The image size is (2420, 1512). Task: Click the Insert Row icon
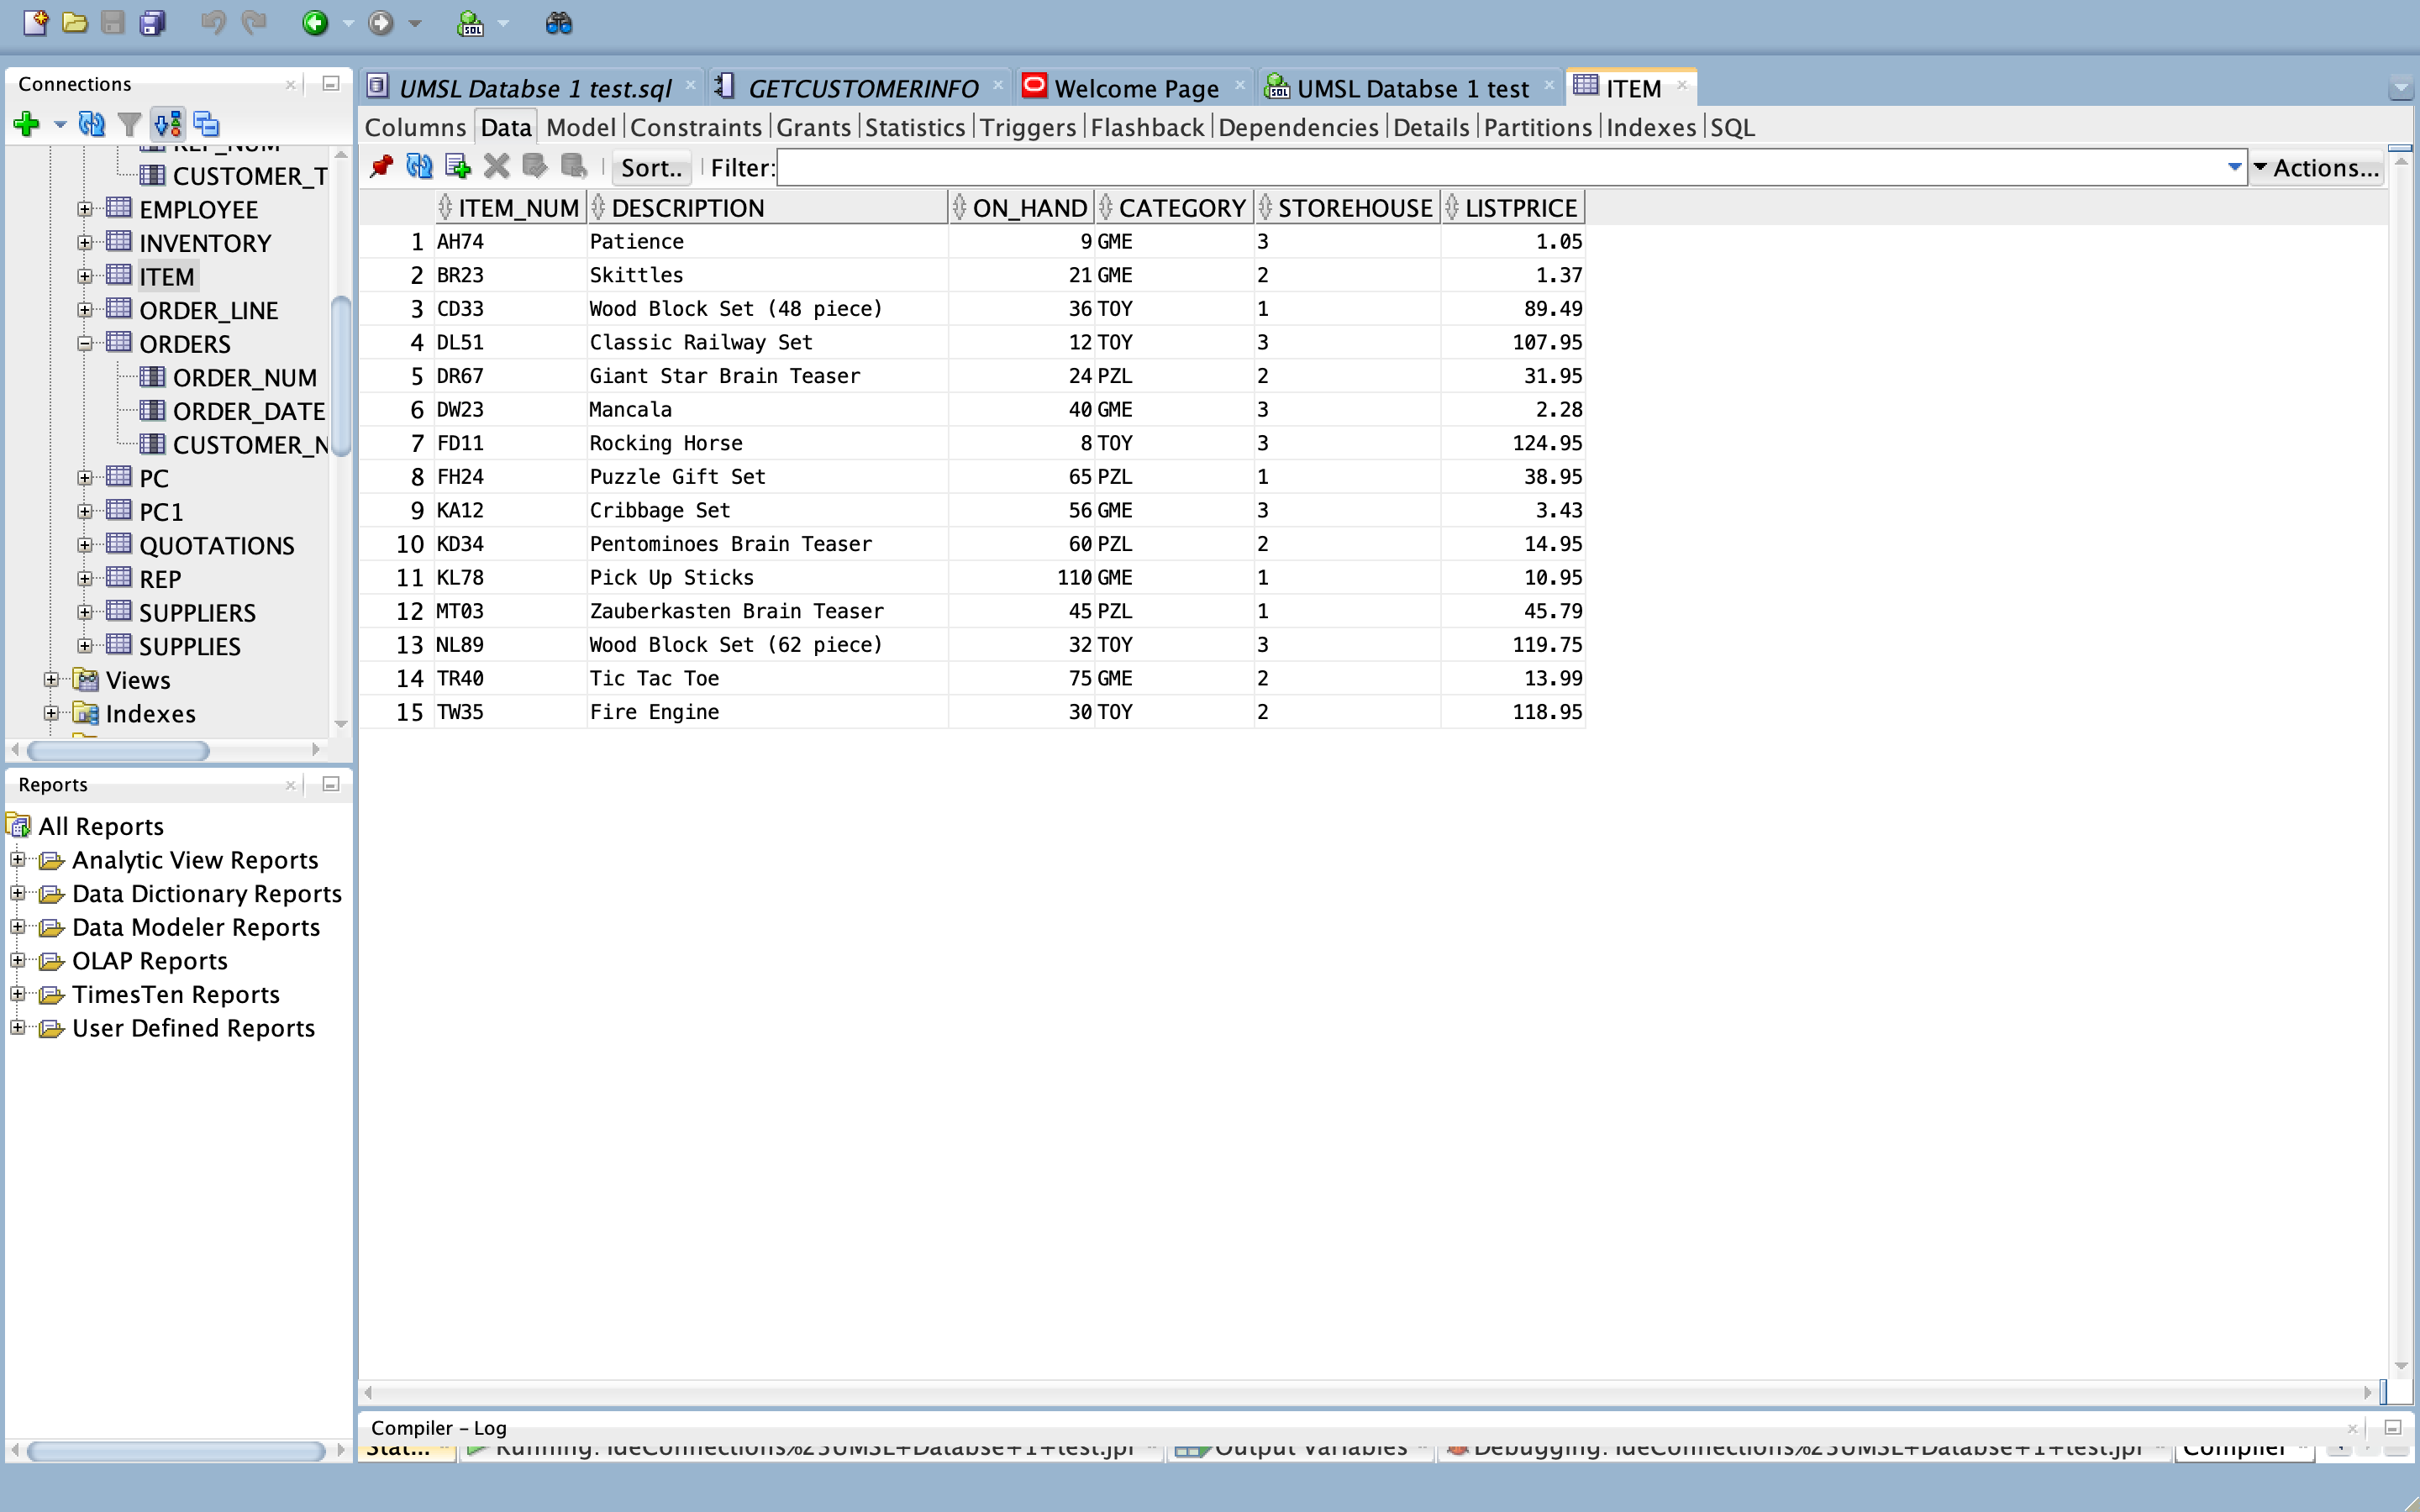(457, 167)
